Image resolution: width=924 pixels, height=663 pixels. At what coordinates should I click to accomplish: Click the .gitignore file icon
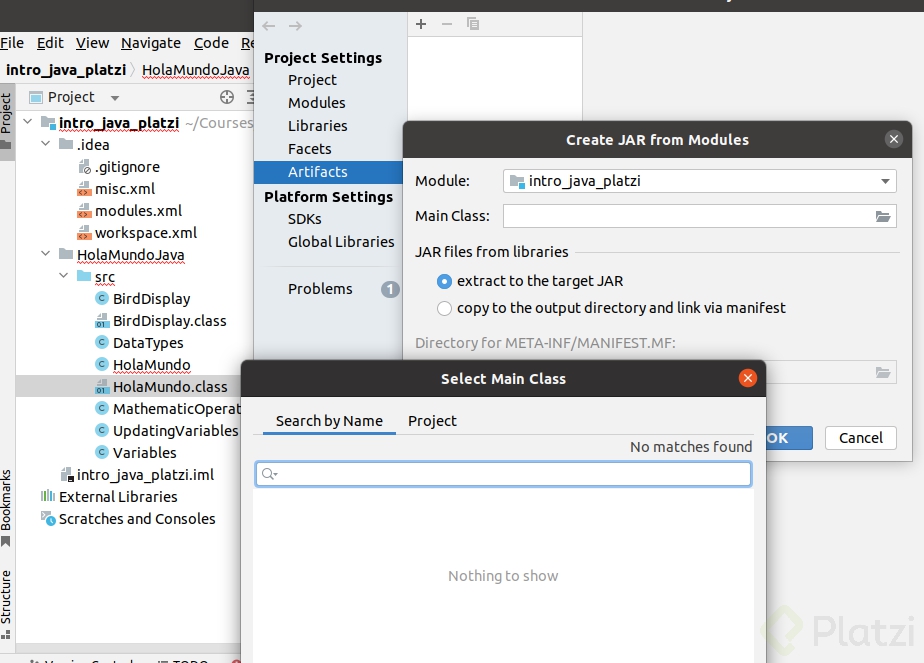84,167
